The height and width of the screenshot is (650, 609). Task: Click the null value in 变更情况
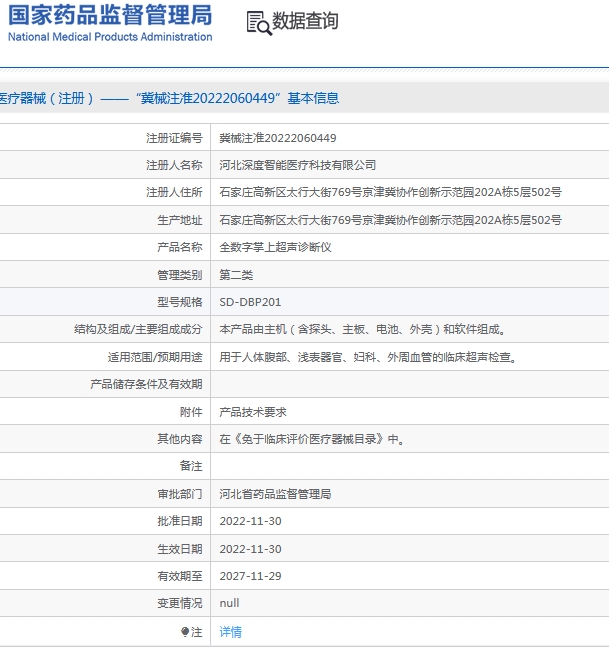click(229, 603)
